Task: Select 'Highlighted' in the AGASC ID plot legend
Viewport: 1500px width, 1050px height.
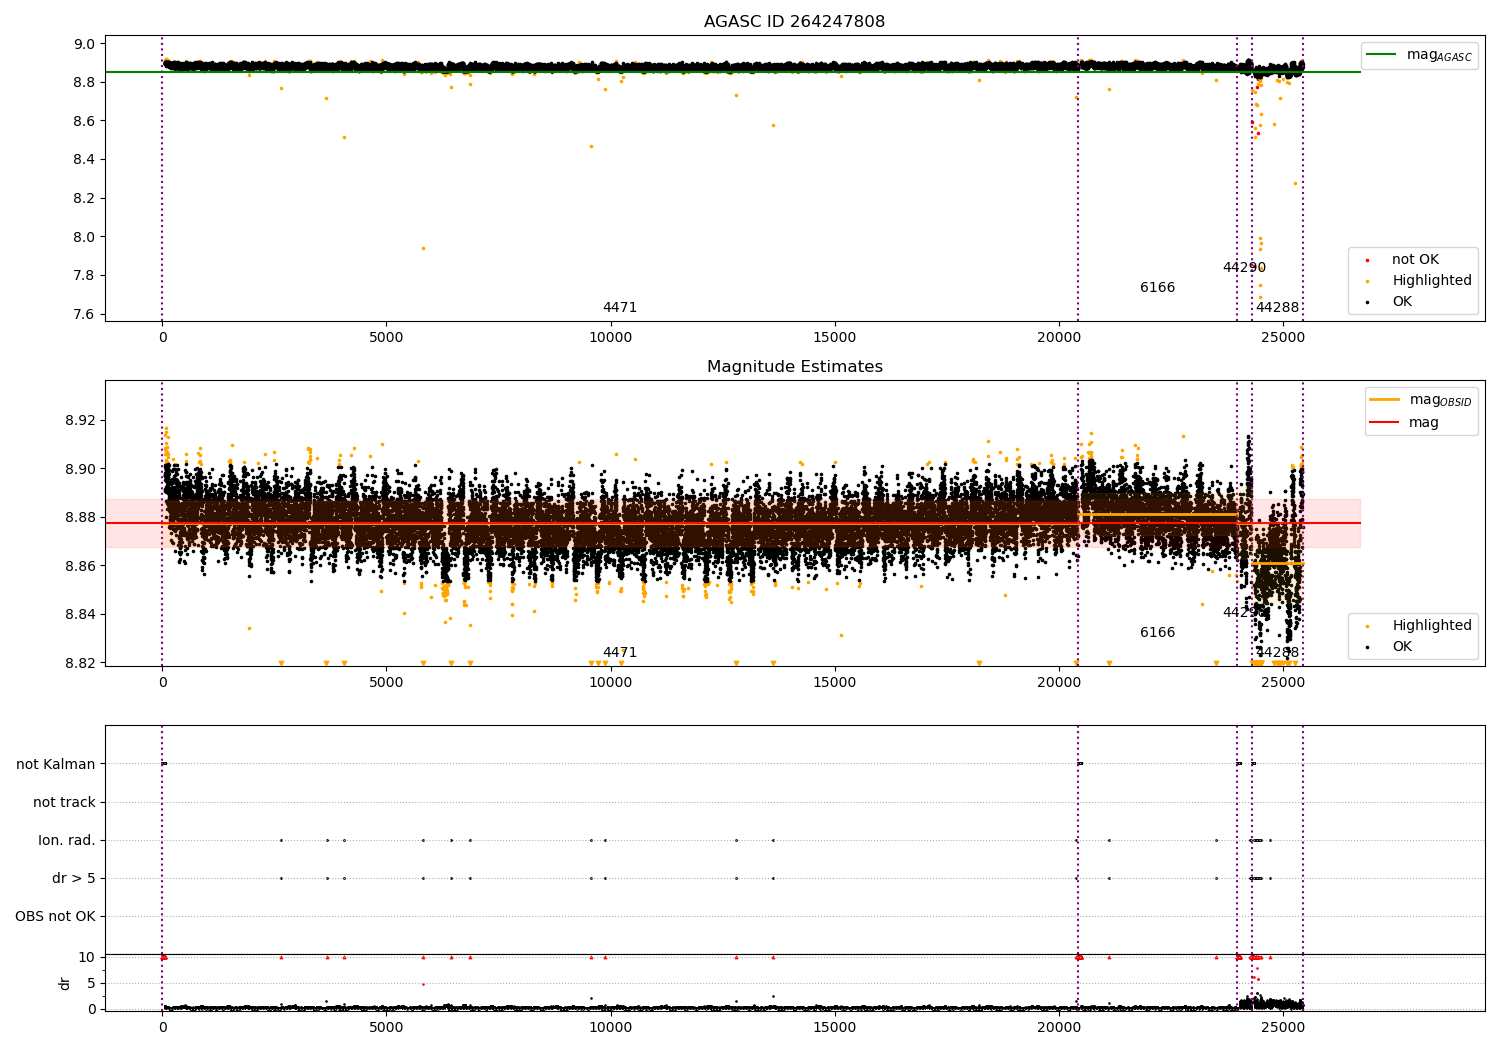Action: click(1432, 281)
